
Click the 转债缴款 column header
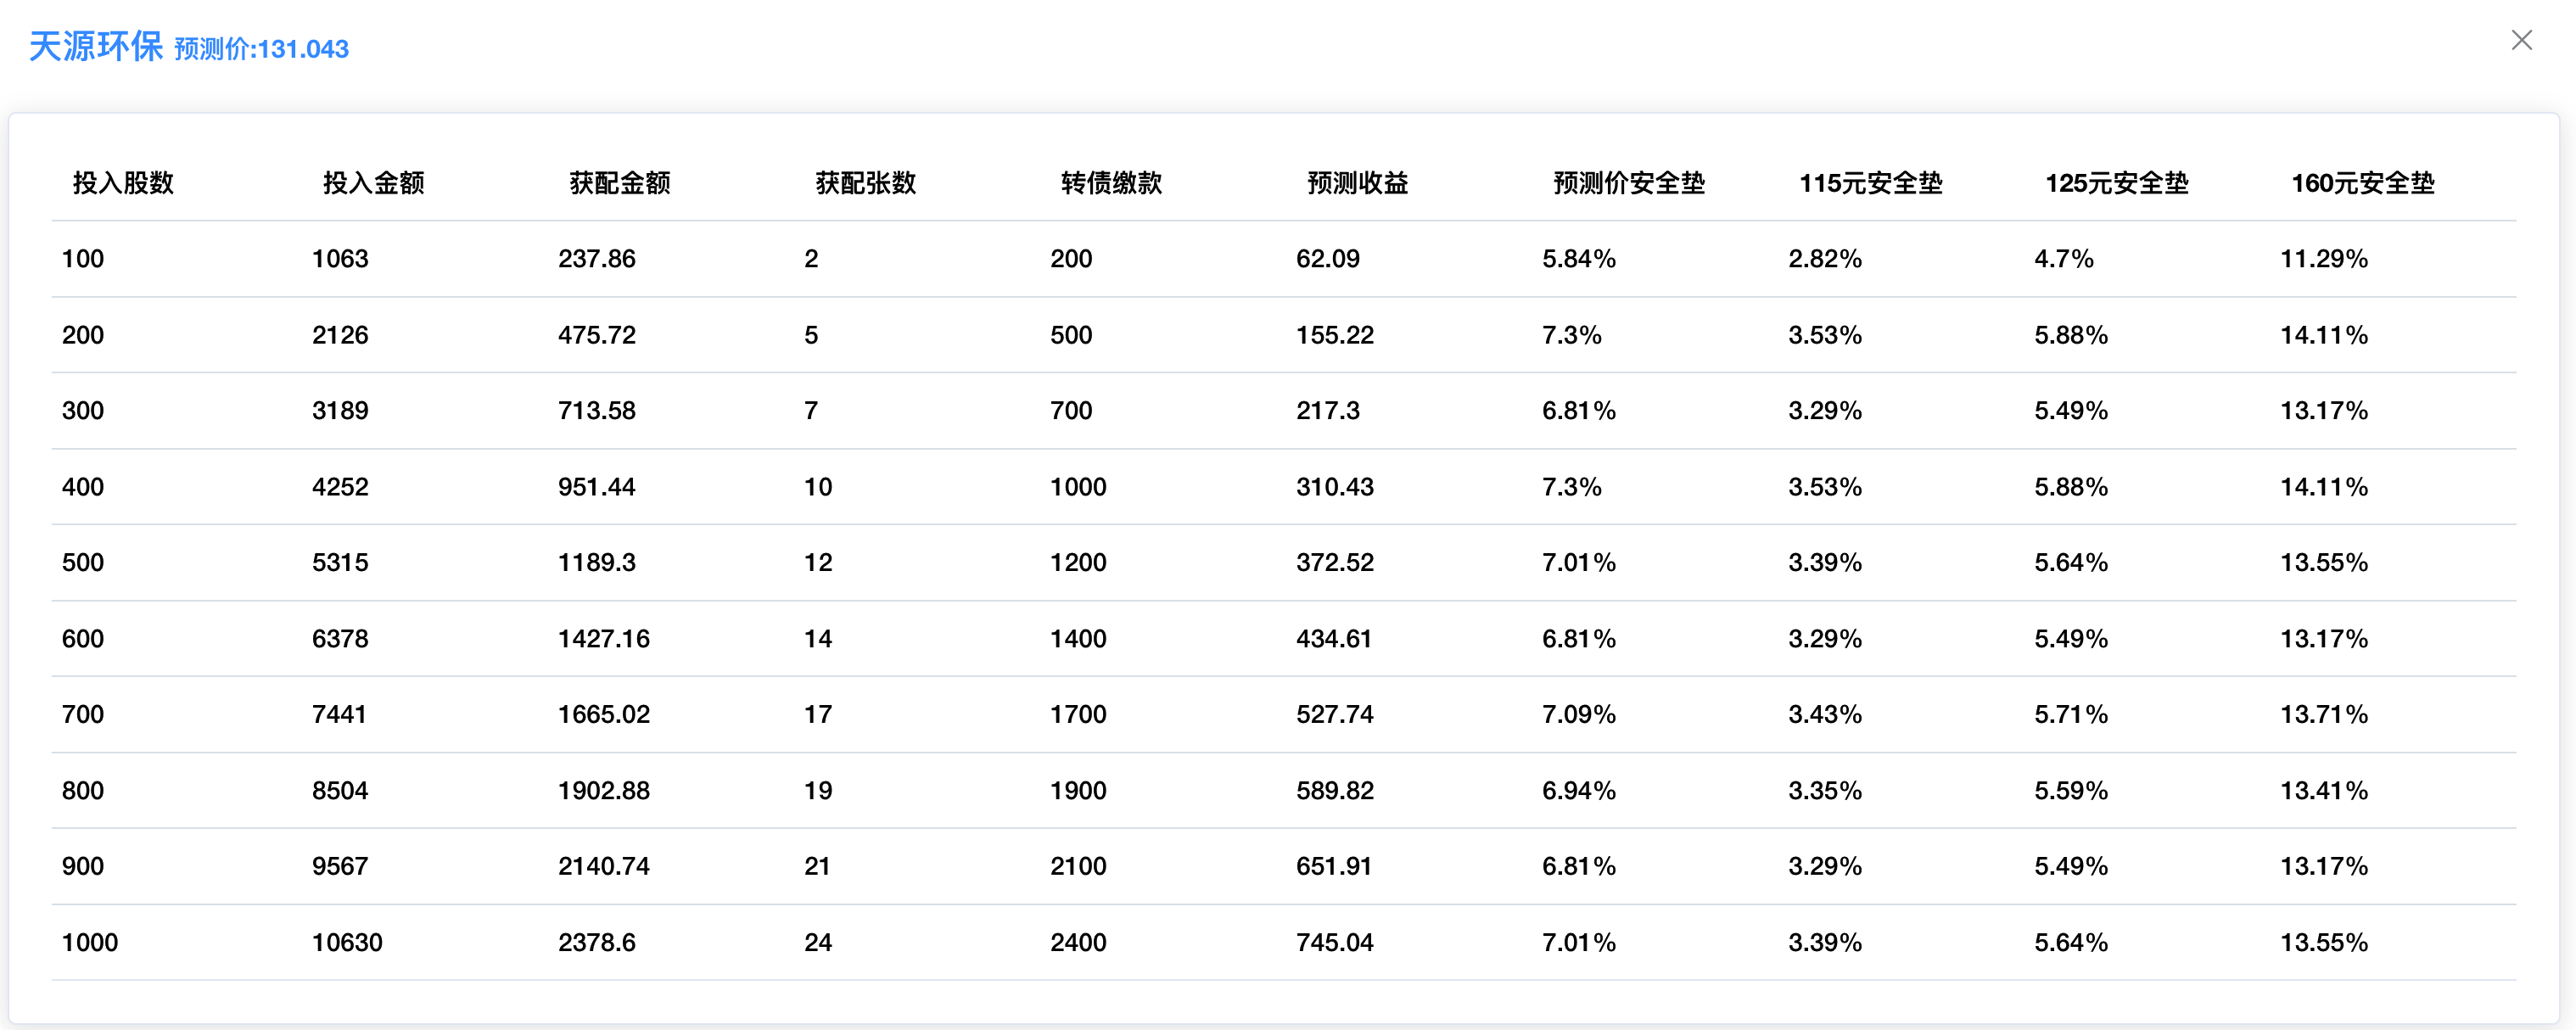pos(1111,183)
